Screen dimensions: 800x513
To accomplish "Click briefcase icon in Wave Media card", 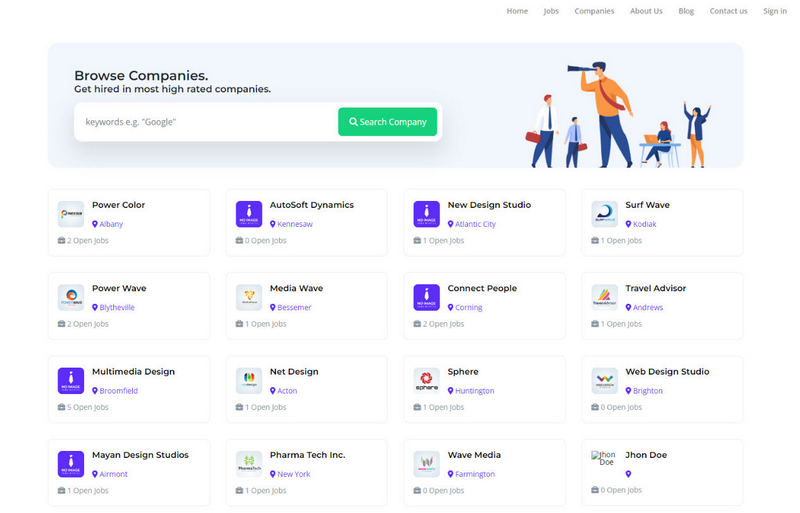I will pyautogui.click(x=417, y=490).
